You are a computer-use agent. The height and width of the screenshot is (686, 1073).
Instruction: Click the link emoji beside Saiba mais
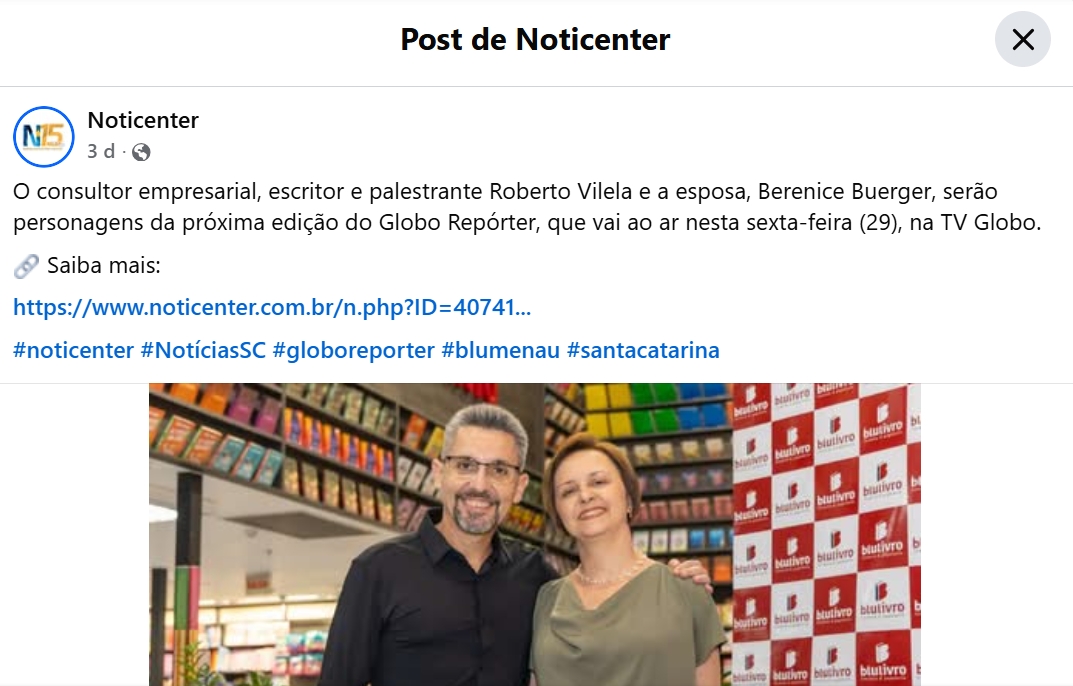(x=26, y=266)
